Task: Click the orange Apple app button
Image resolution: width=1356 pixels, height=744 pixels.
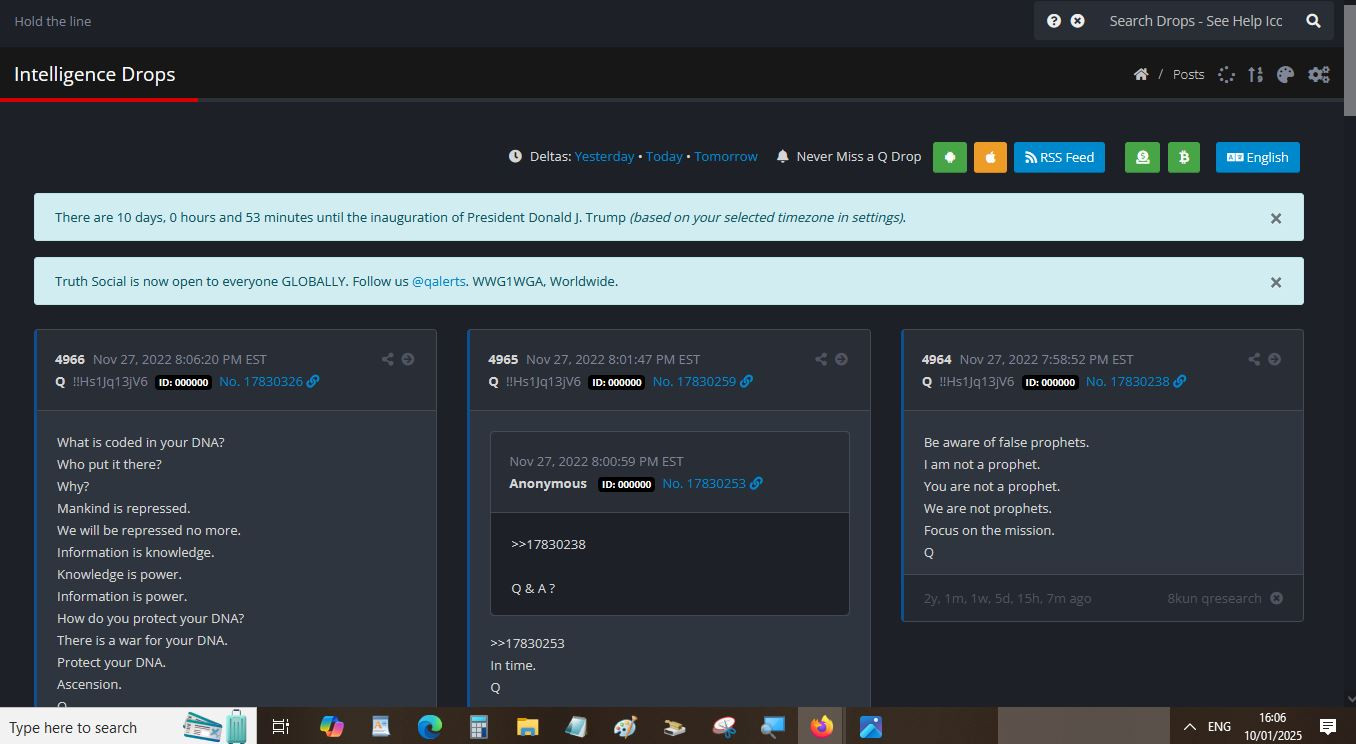Action: pos(990,157)
